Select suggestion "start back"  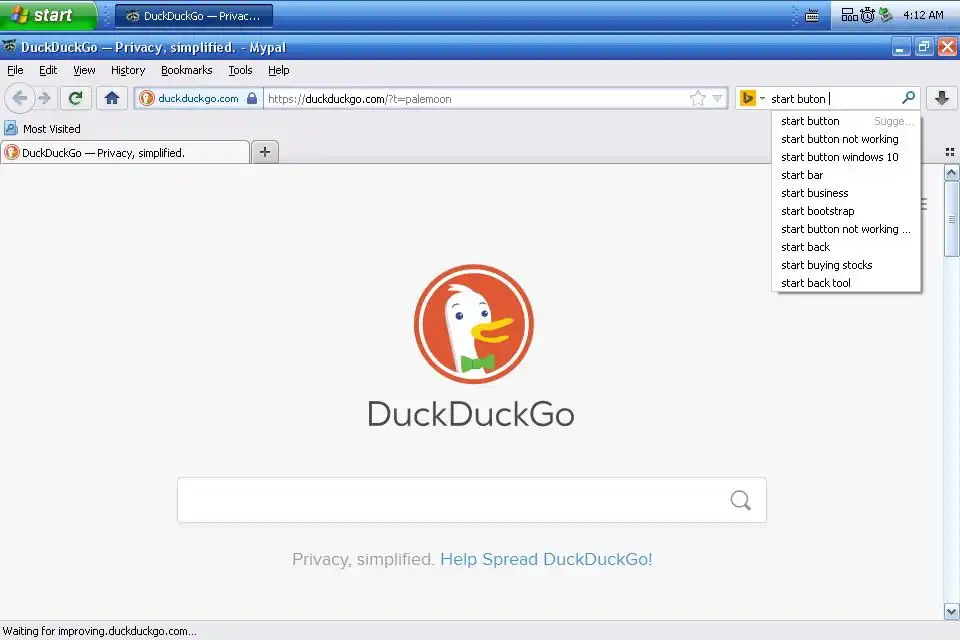coord(846,247)
